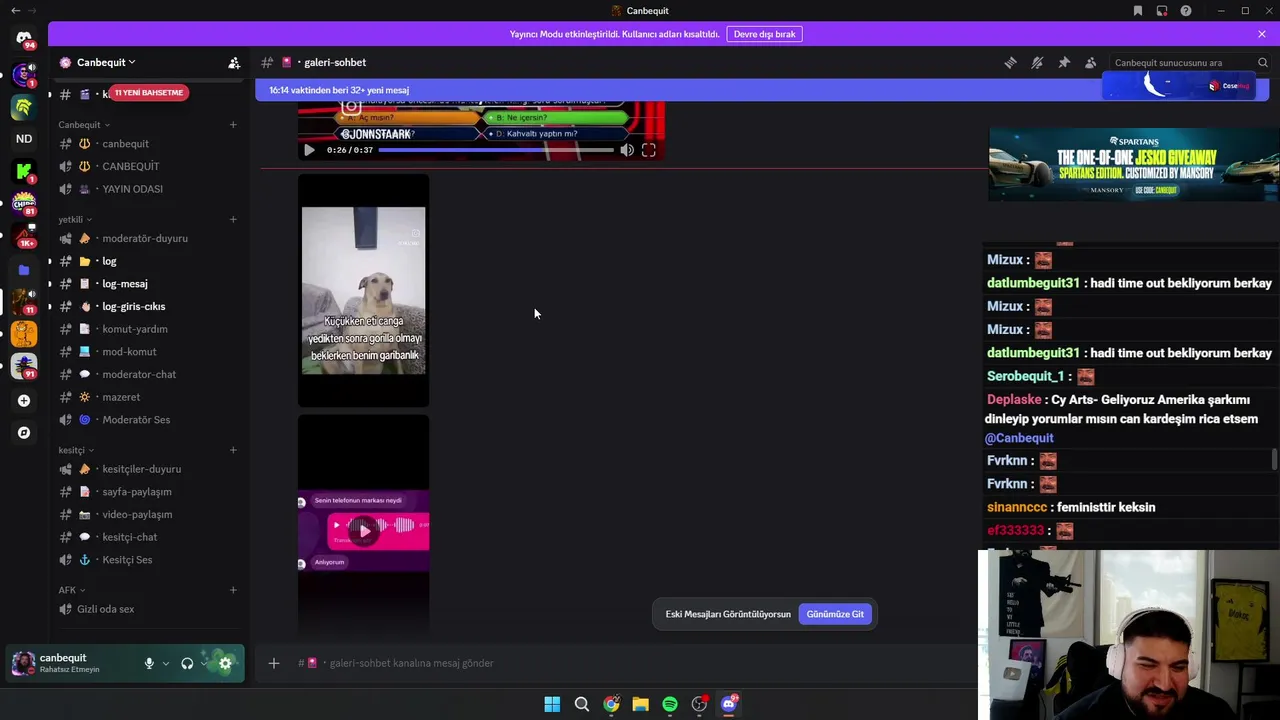Open the server icon with badge 91
The height and width of the screenshot is (720, 1280).
[24, 367]
